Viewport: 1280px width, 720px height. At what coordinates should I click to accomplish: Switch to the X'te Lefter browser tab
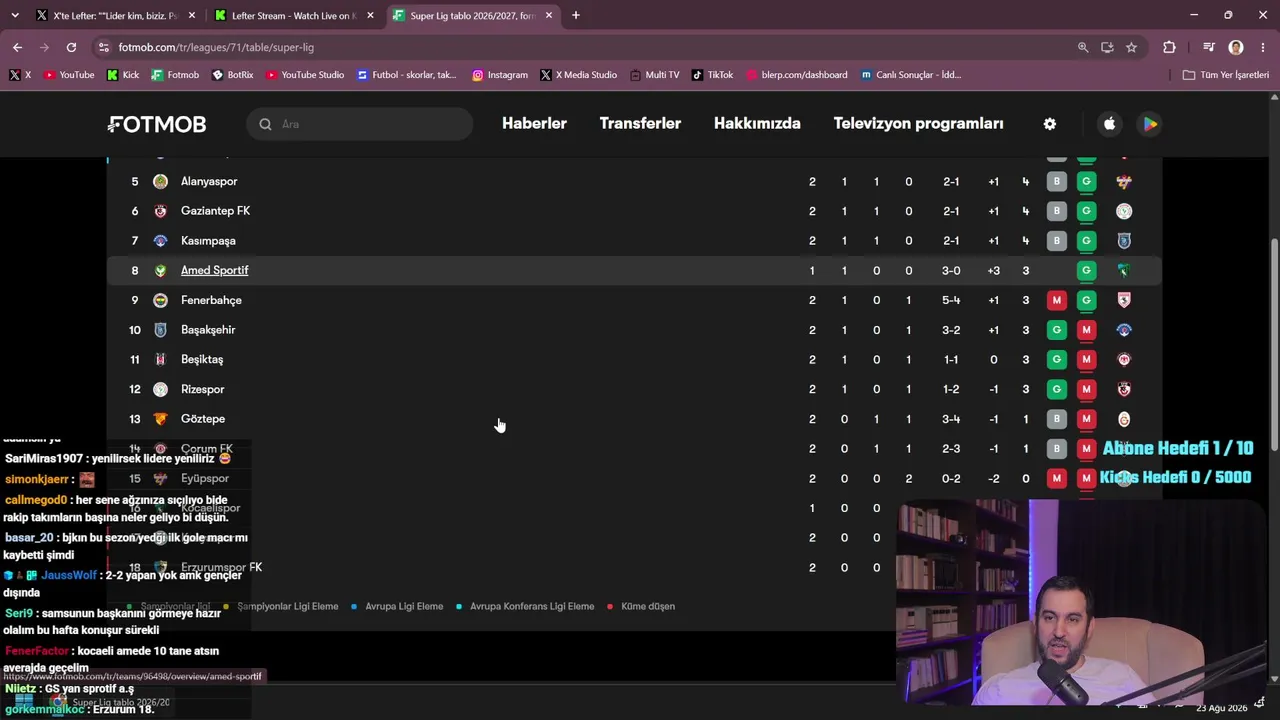tap(114, 16)
